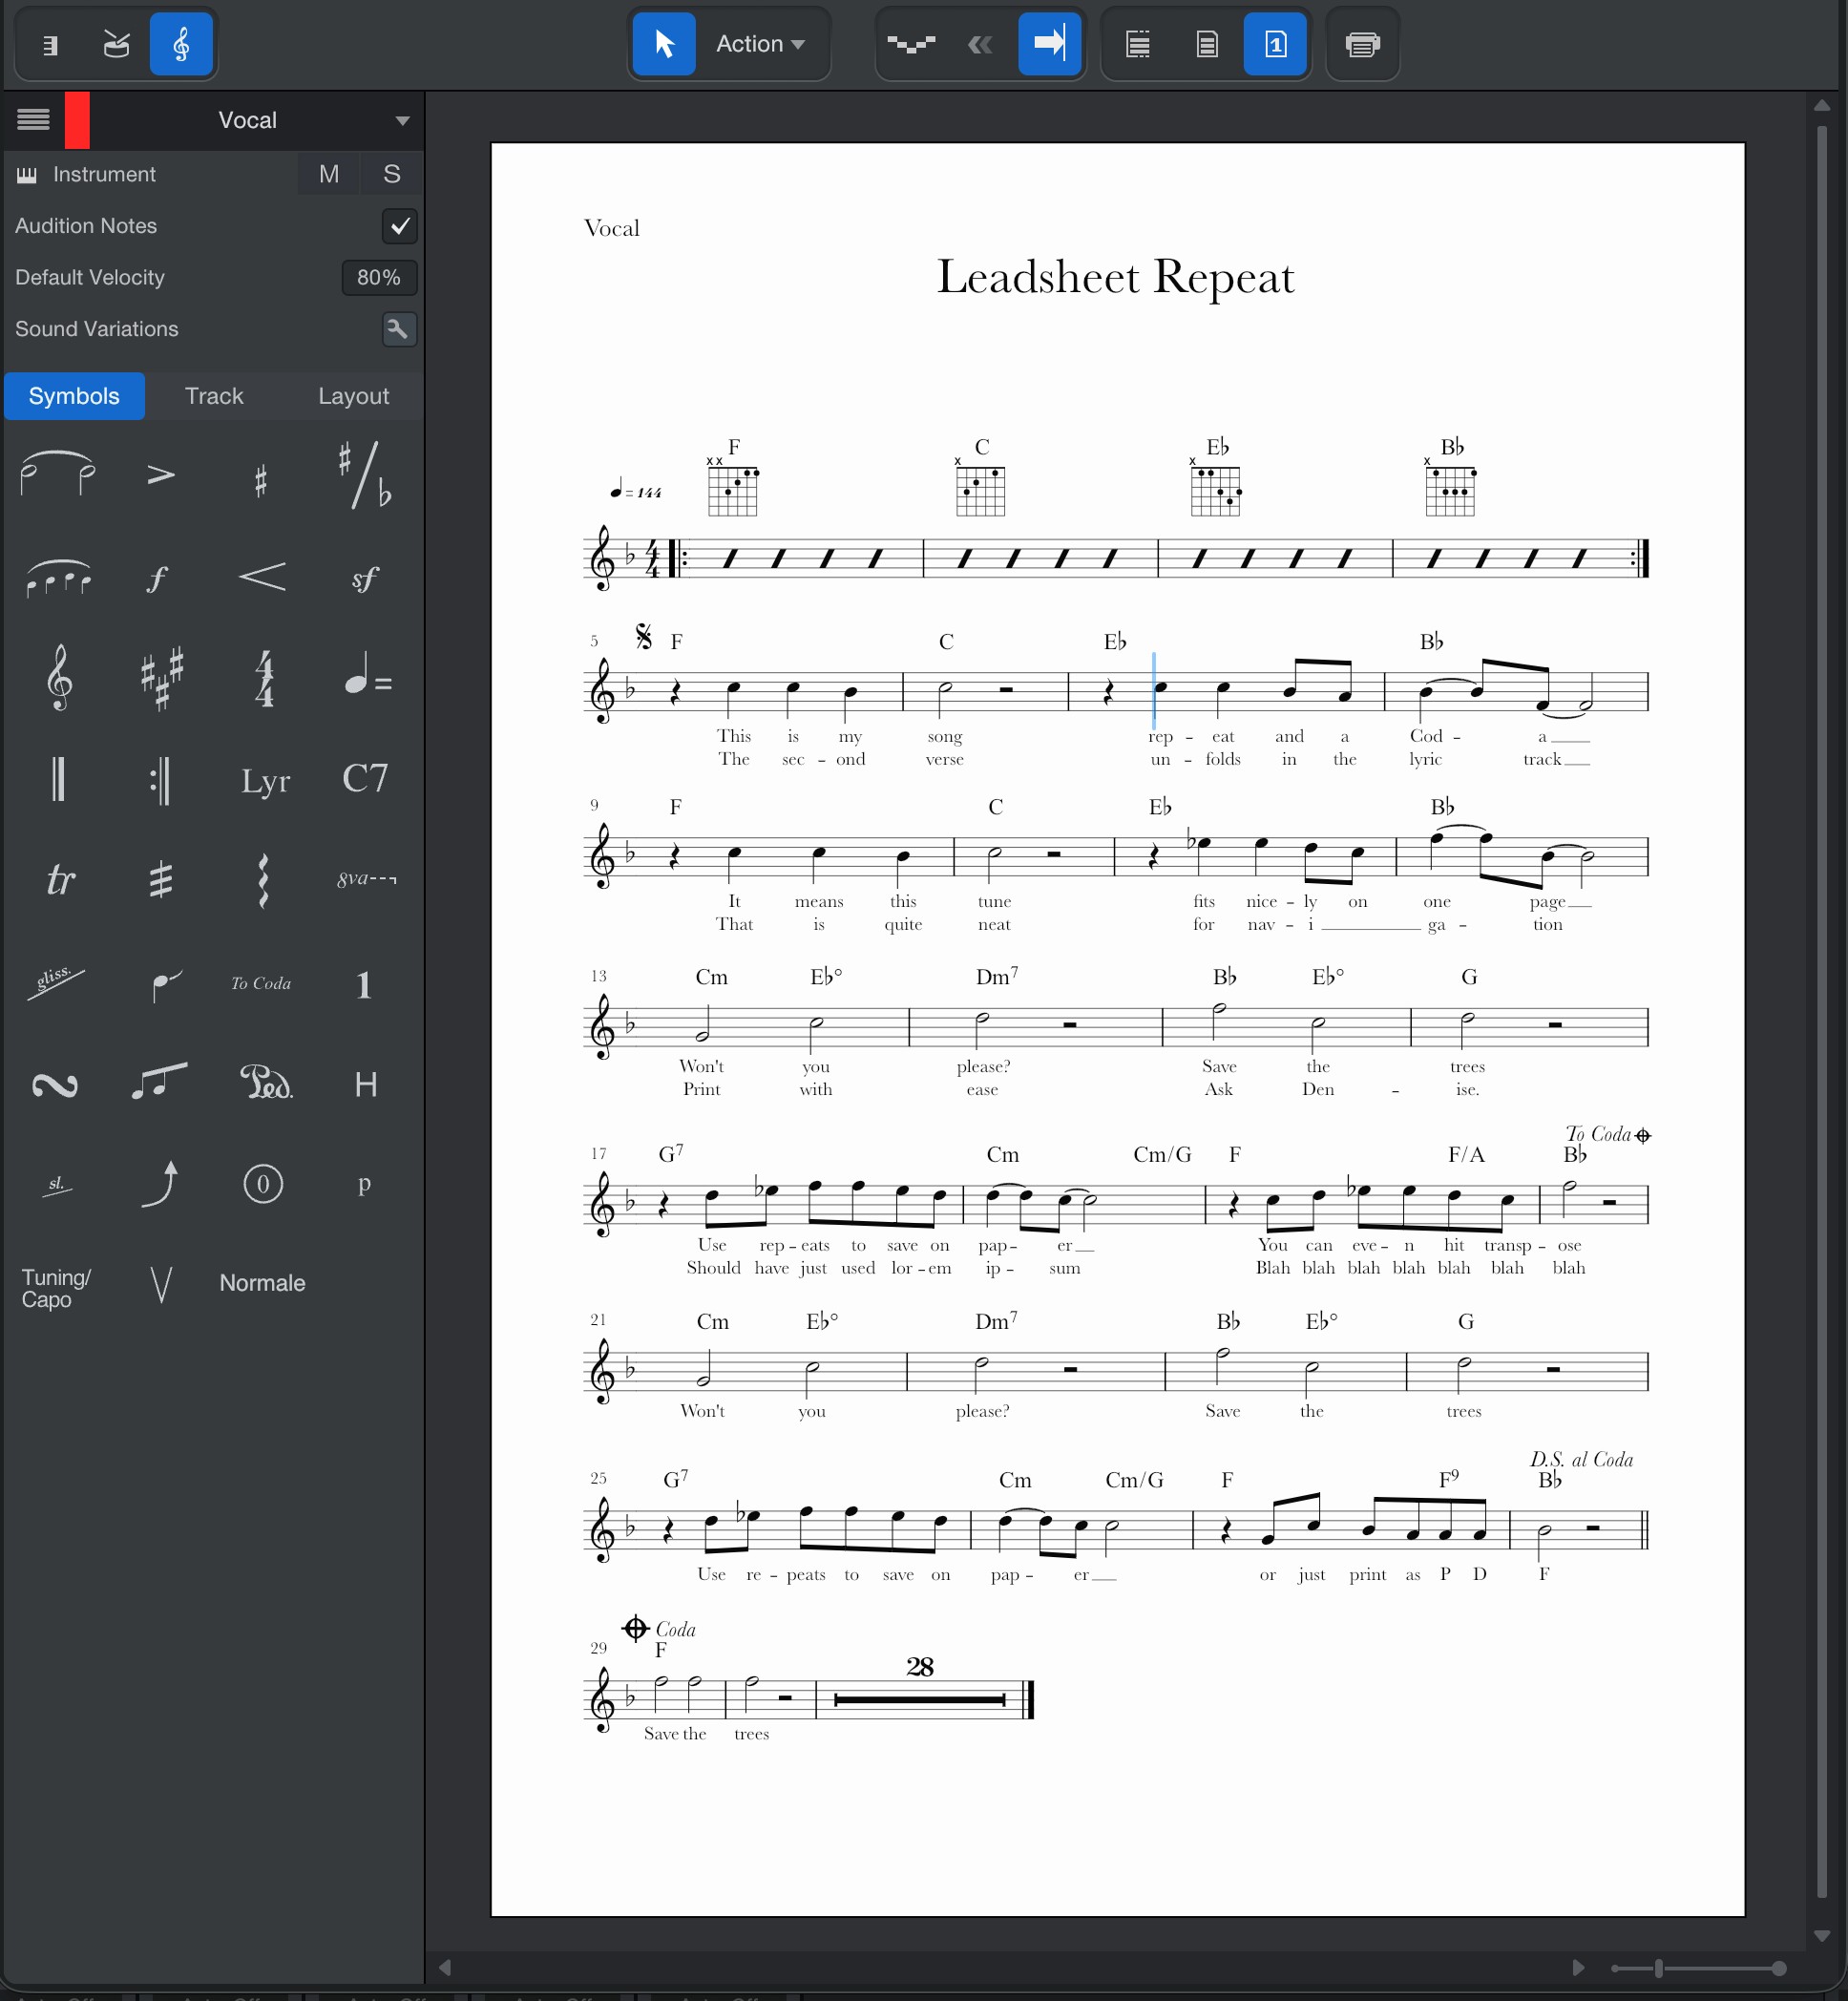Select the 8va octave line symbol

[x=366, y=879]
